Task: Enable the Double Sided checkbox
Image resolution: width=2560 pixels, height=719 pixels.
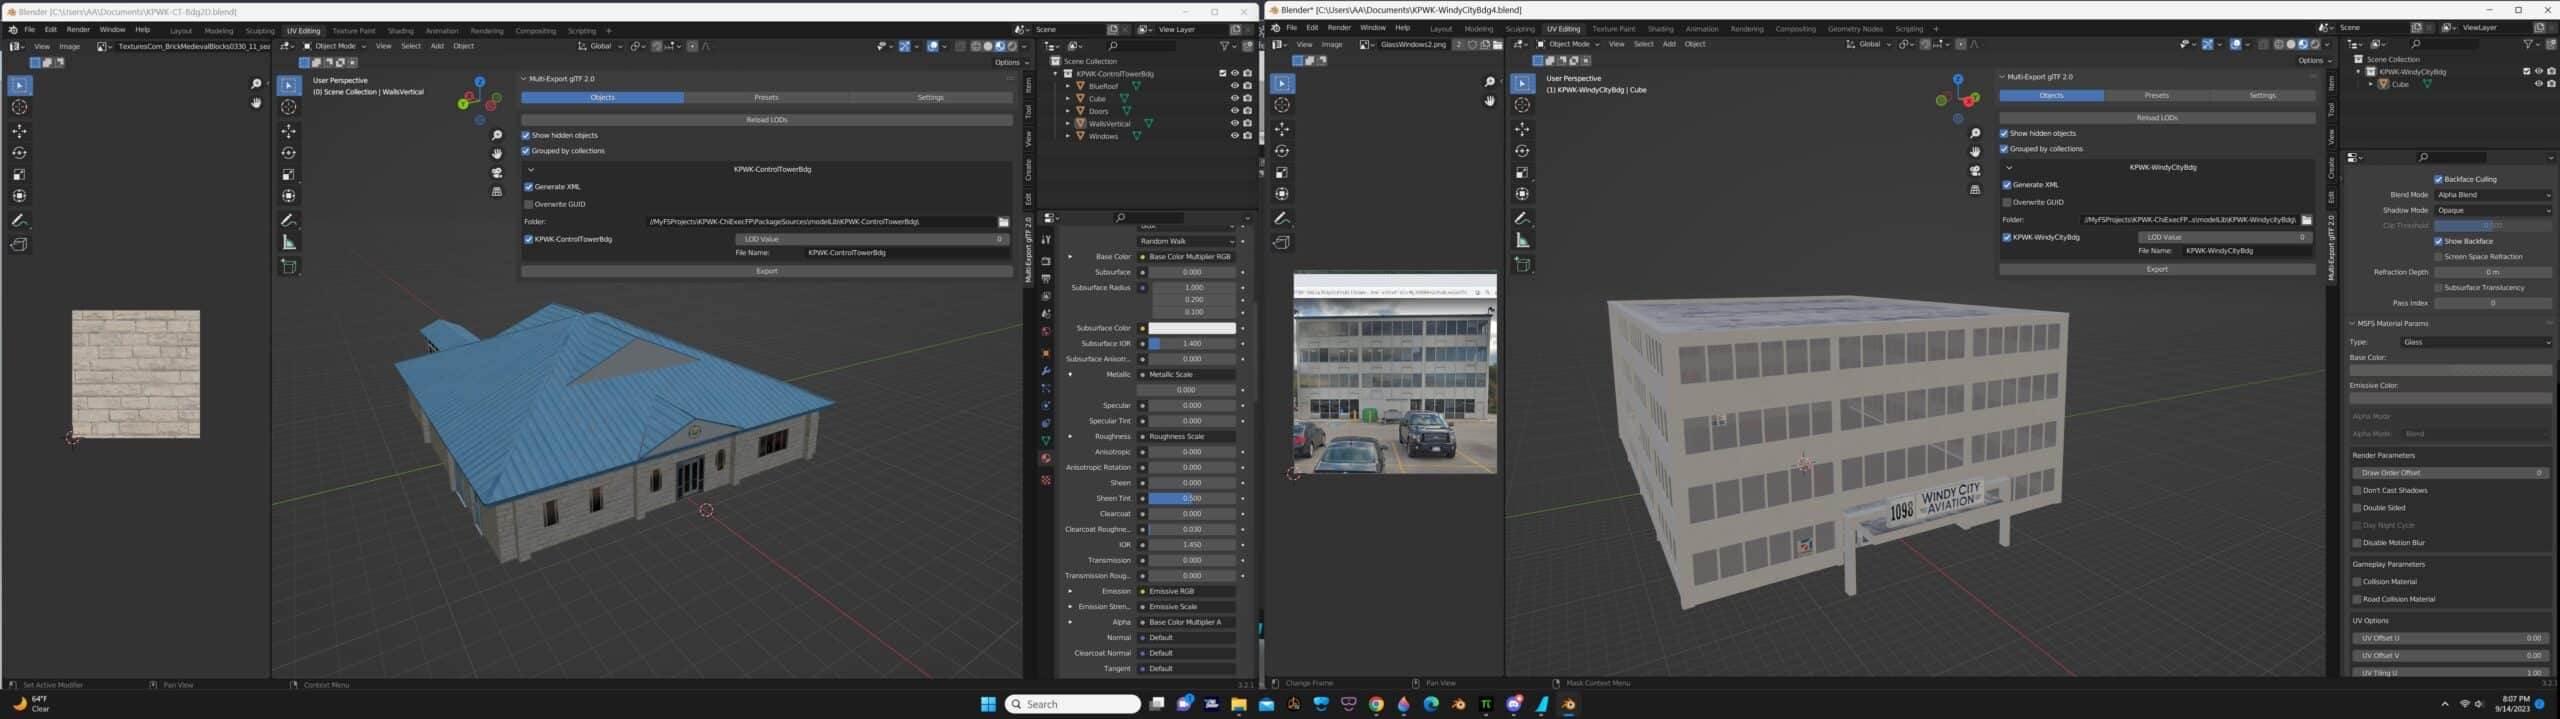Action: click(2357, 508)
